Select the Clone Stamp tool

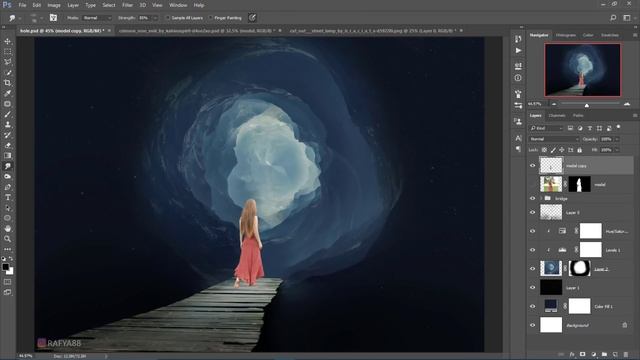tap(7, 124)
